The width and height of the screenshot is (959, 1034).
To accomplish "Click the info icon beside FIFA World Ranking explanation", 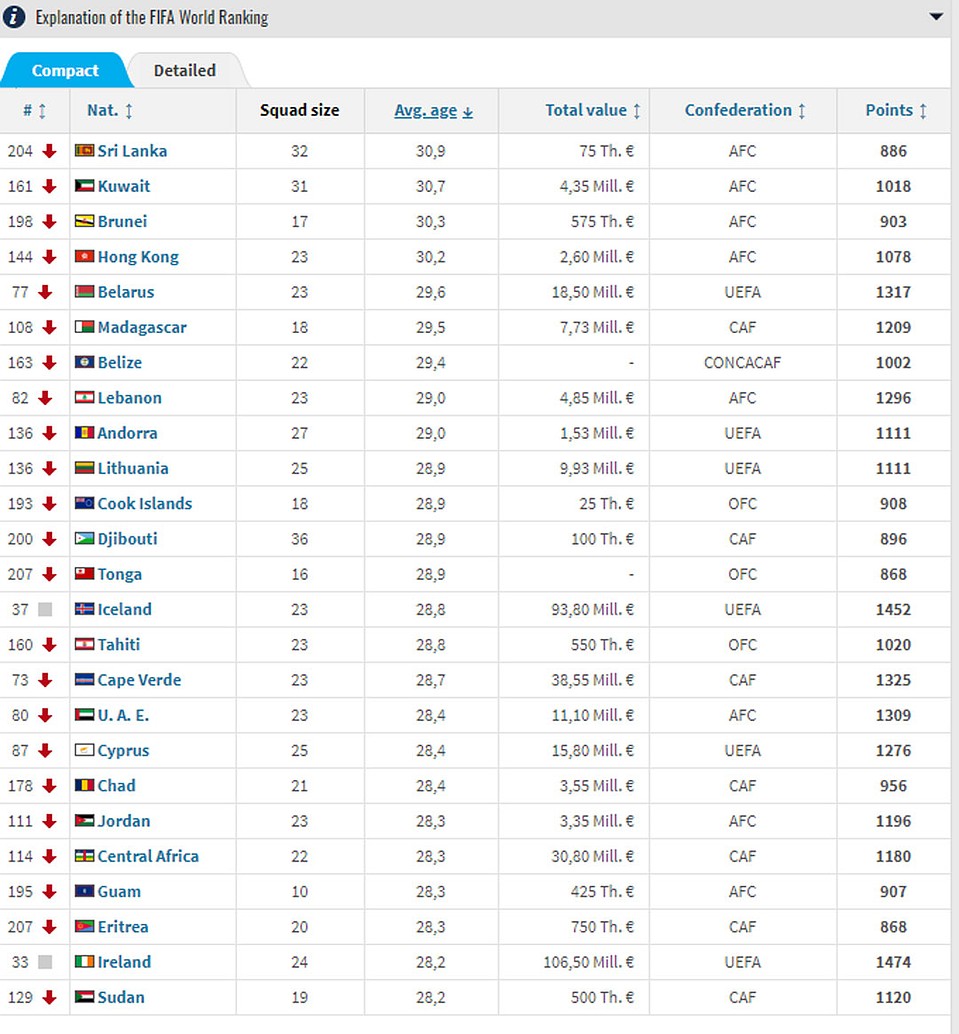I will coord(14,17).
